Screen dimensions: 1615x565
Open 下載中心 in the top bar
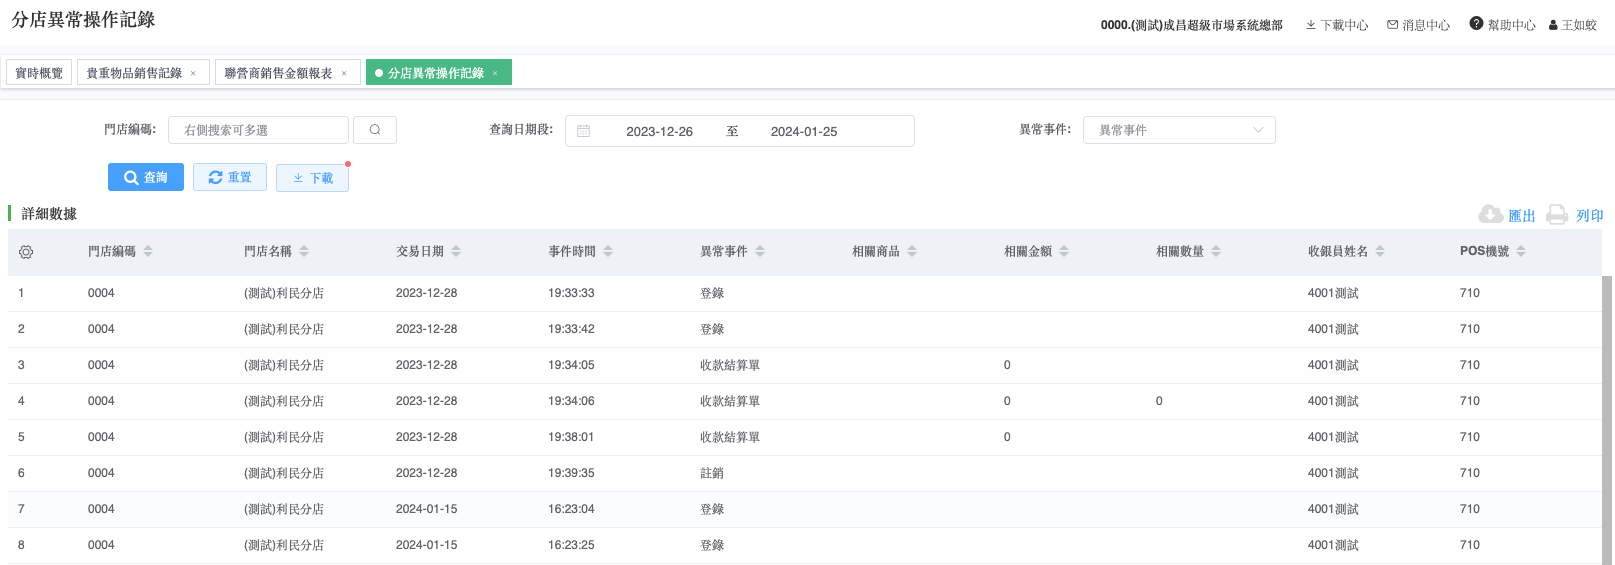tap(1337, 25)
